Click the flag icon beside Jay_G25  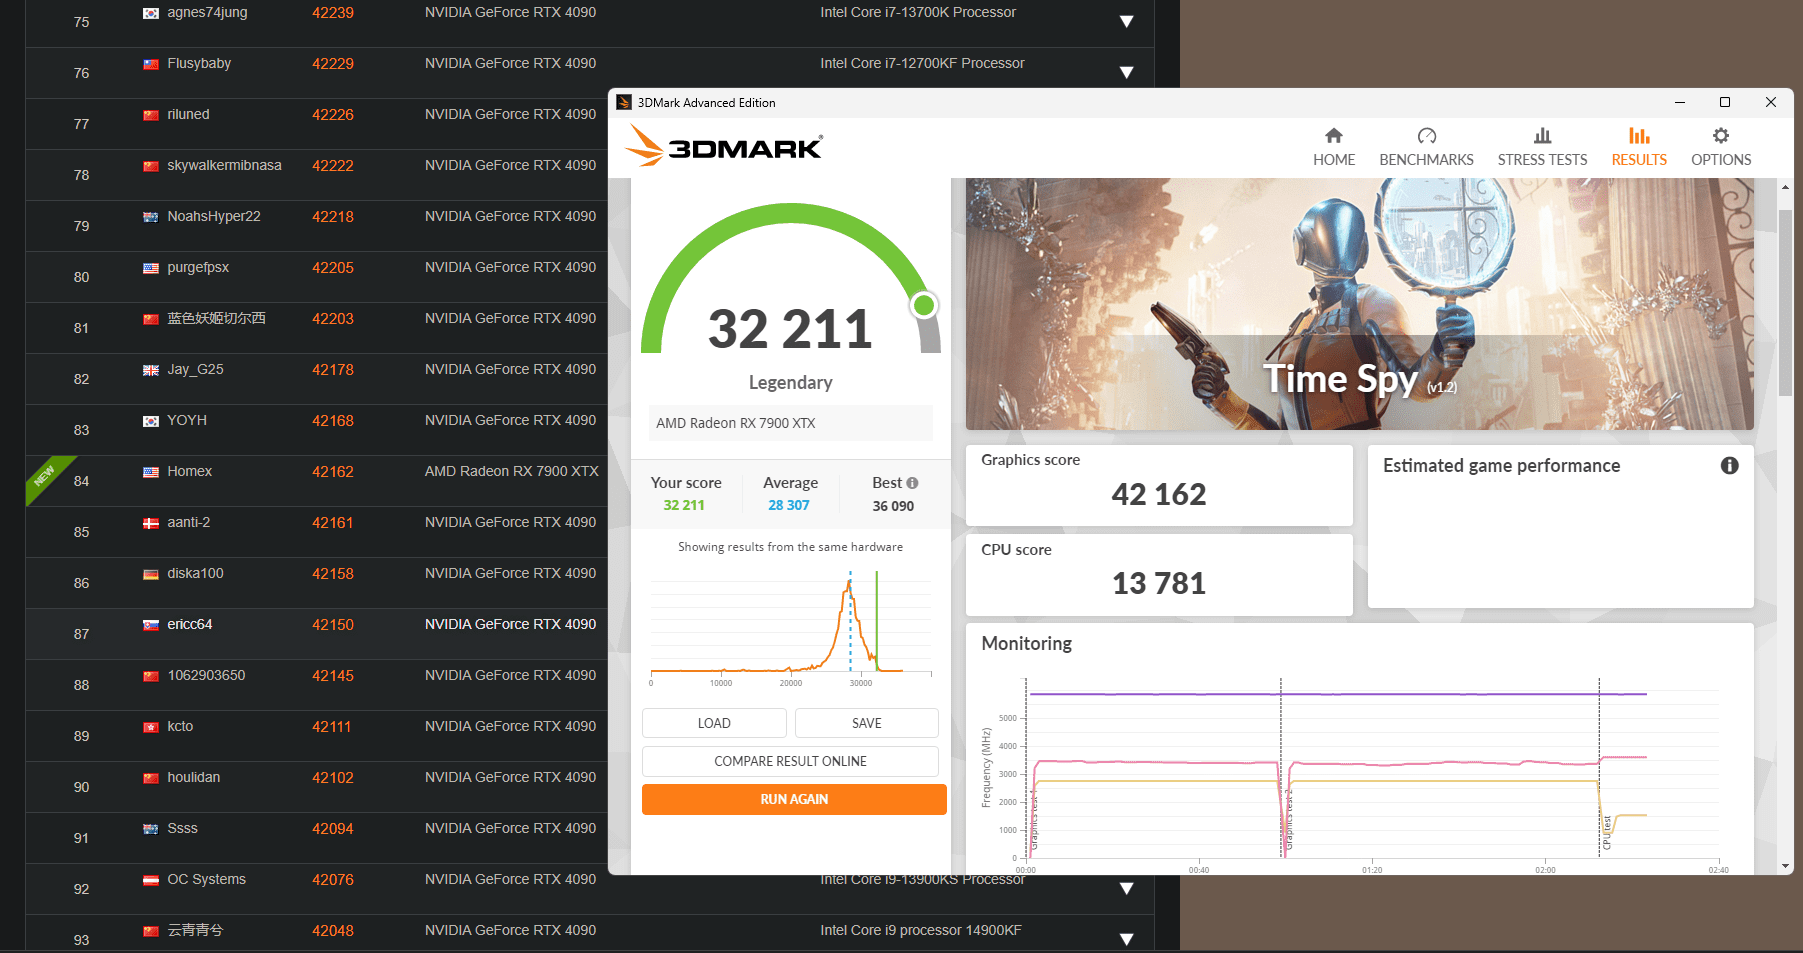click(151, 370)
